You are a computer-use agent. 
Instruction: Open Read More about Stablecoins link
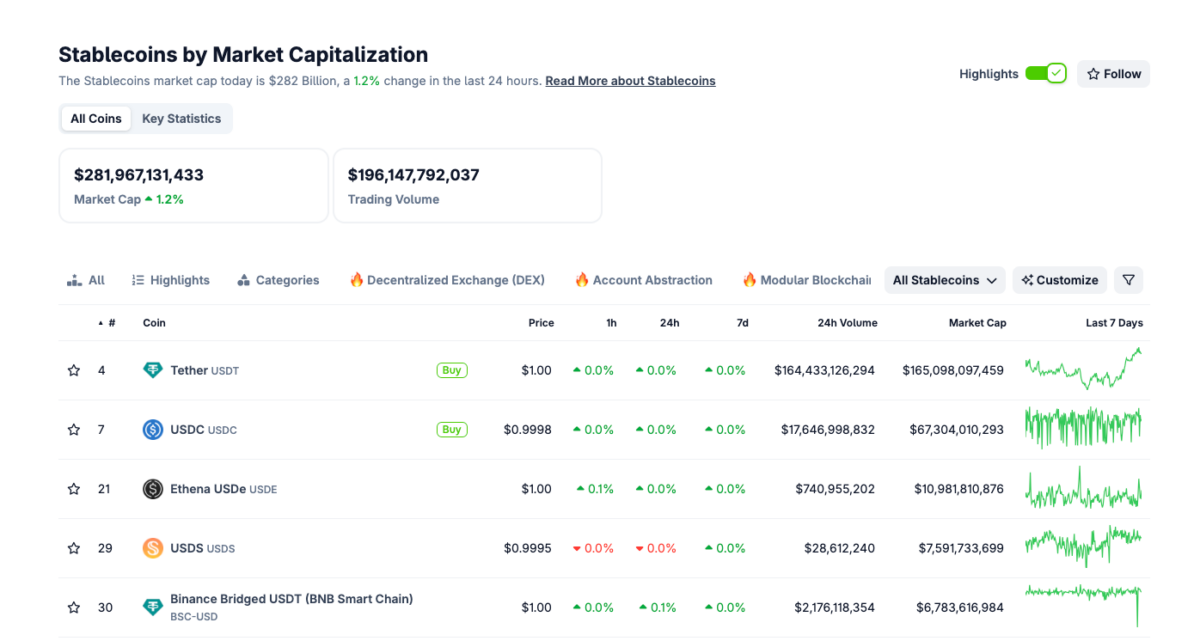pos(630,81)
